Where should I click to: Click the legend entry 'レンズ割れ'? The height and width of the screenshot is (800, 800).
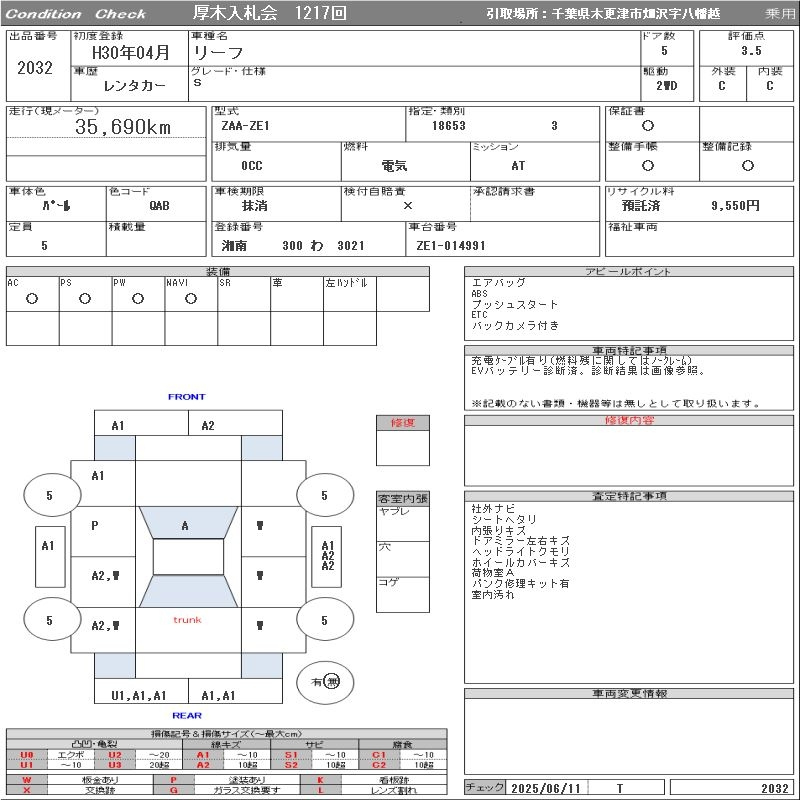pyautogui.click(x=393, y=790)
